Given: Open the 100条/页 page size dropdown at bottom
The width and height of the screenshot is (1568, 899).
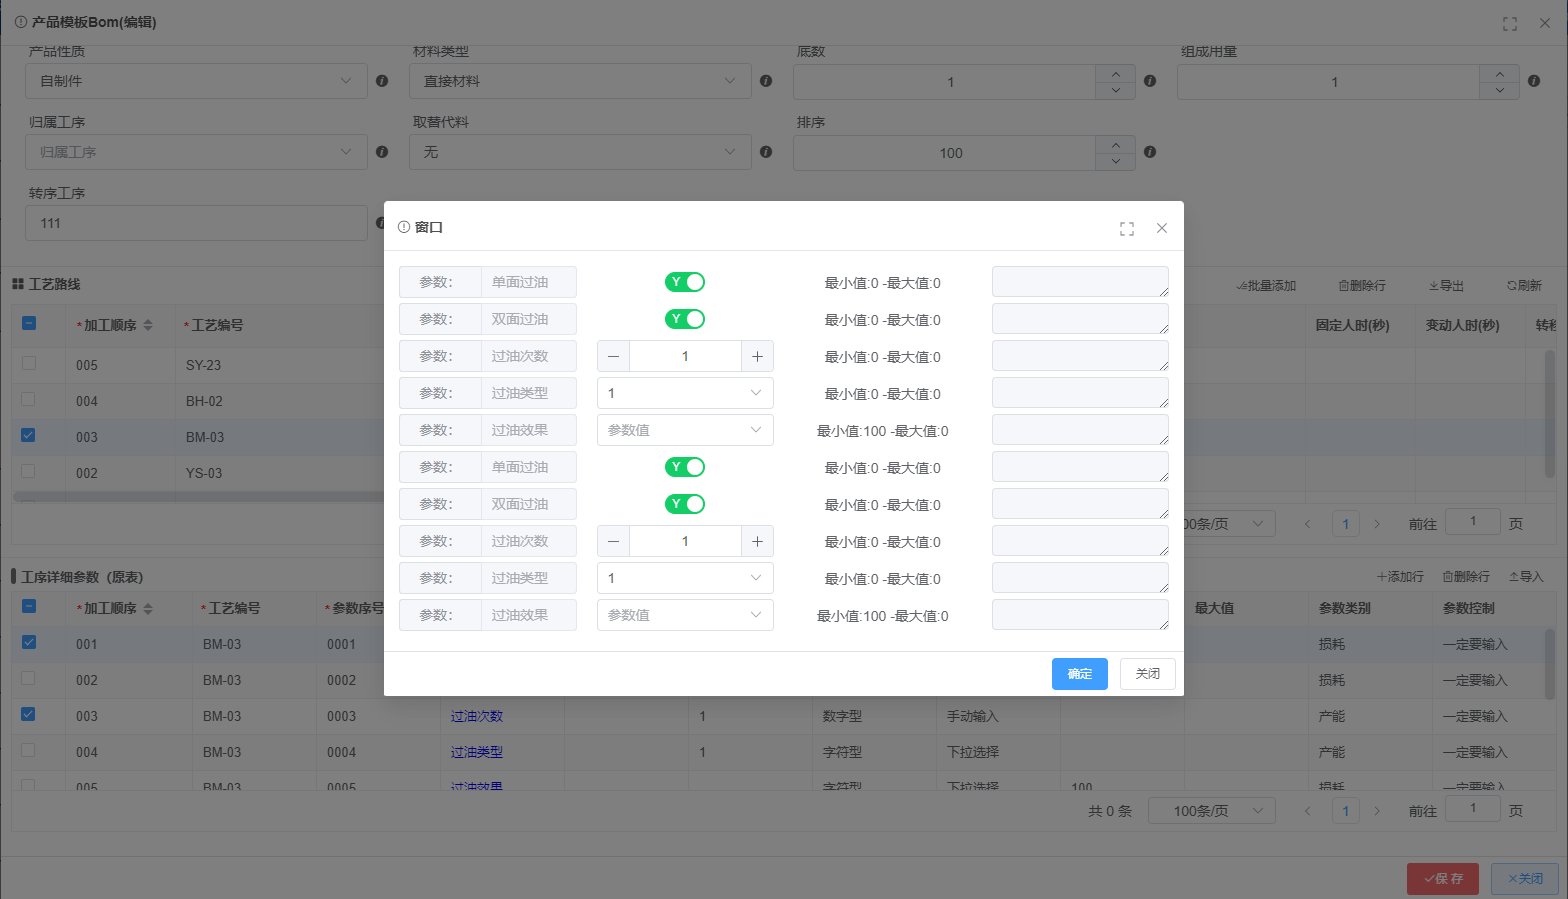Looking at the screenshot, I should pos(1212,811).
